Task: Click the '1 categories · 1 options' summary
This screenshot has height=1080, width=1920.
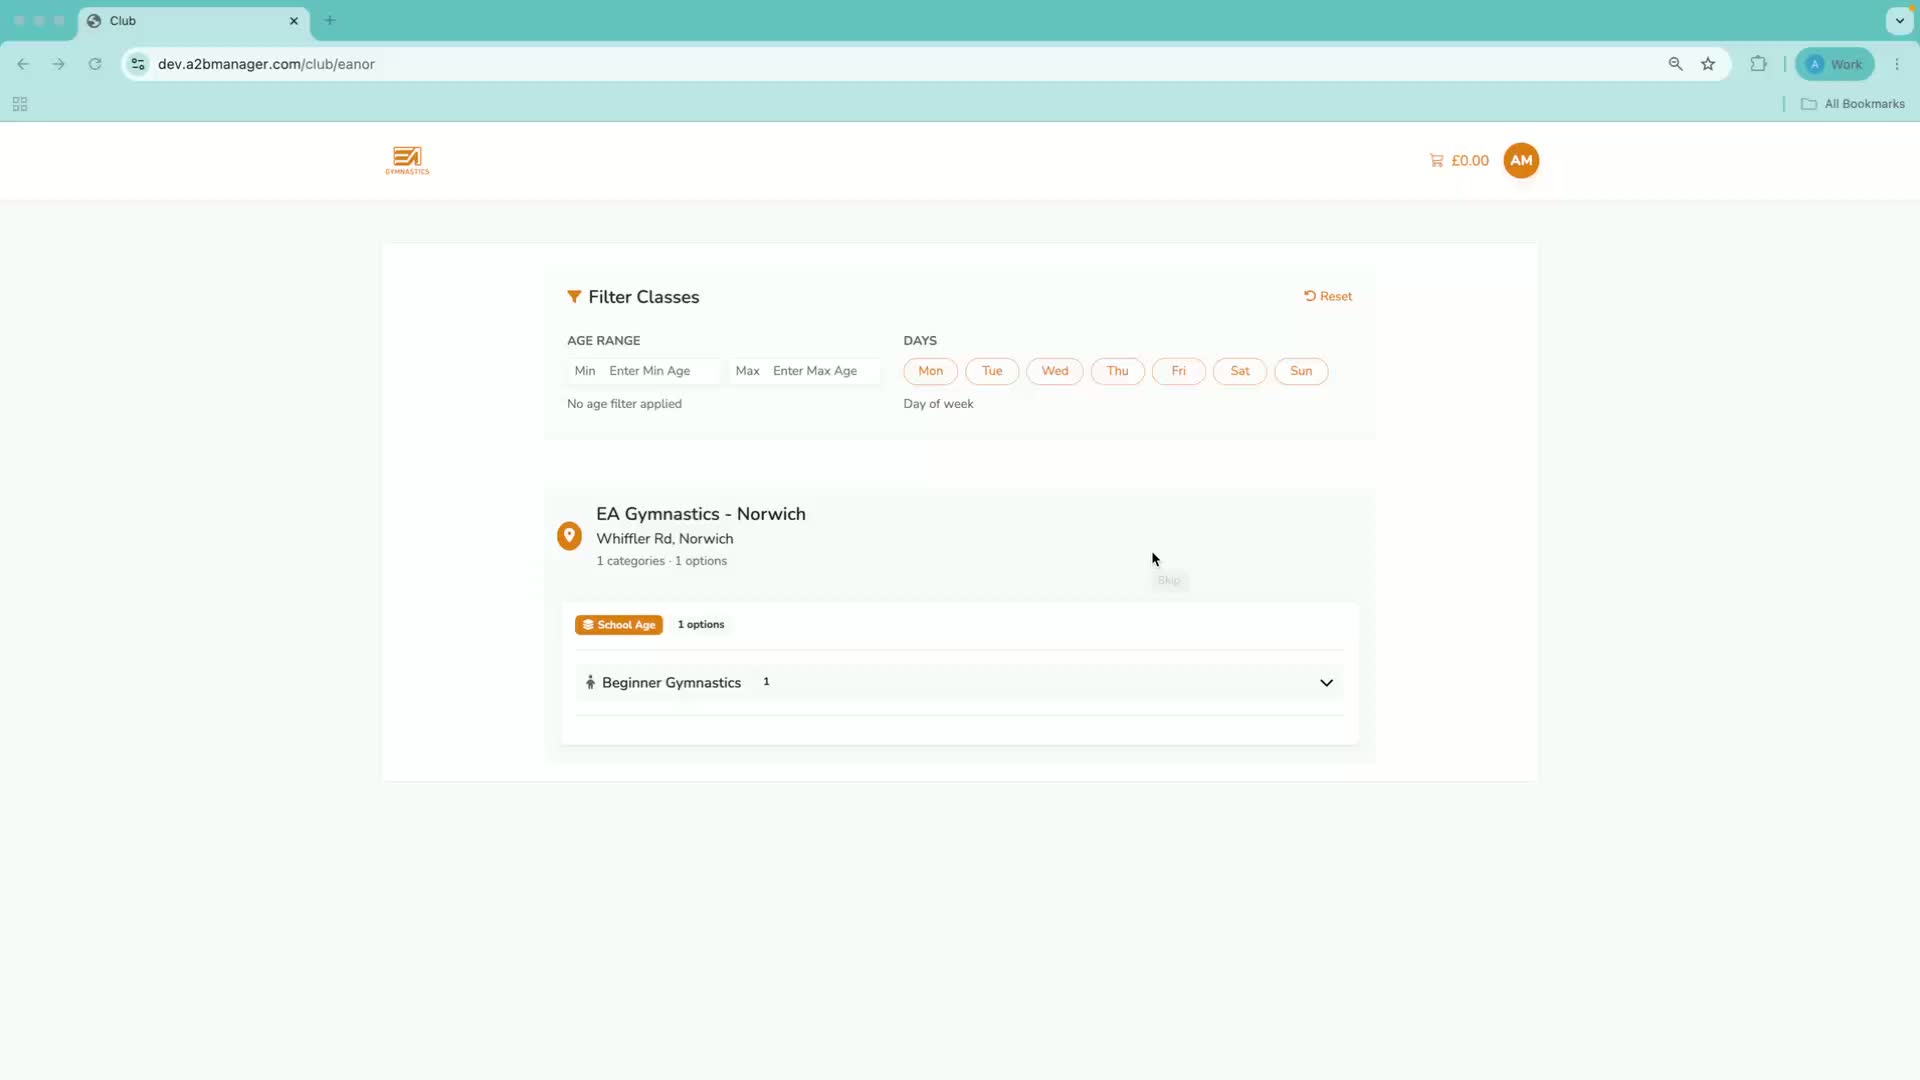Action: [662, 561]
